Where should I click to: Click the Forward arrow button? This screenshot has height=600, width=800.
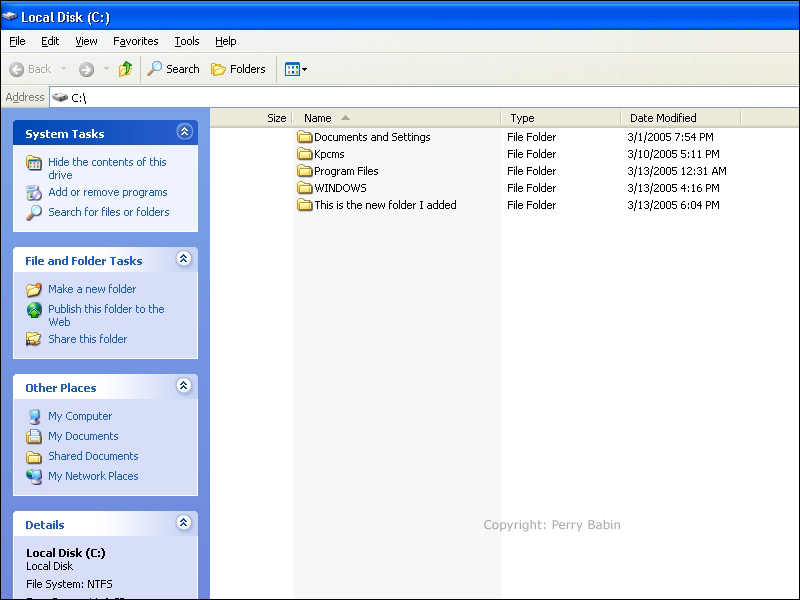(86, 69)
